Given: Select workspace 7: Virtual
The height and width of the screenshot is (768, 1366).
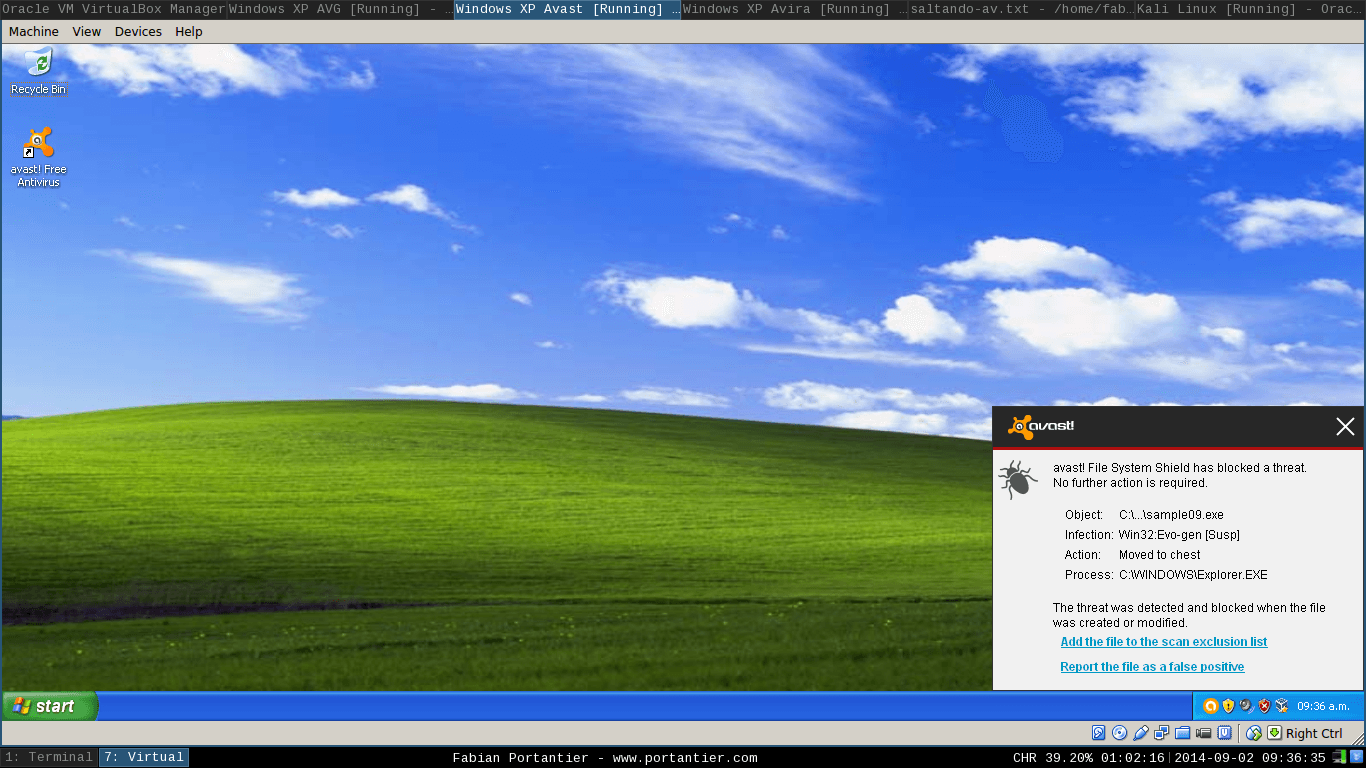Looking at the screenshot, I should [x=144, y=757].
